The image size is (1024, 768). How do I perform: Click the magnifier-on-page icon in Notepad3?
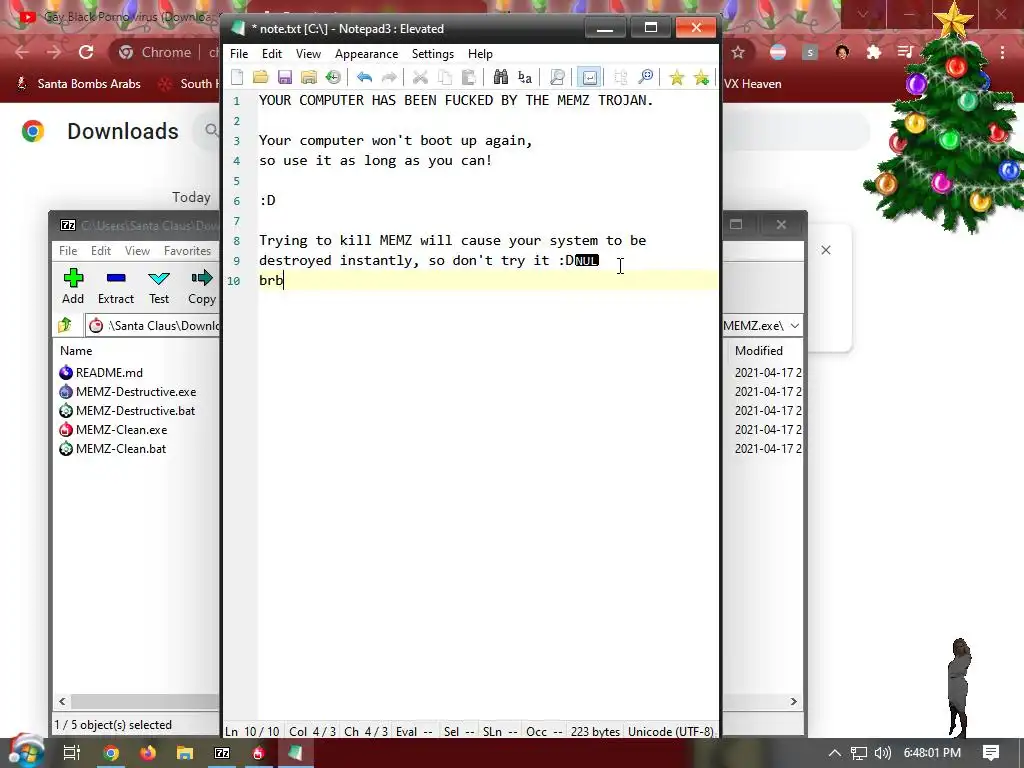pyautogui.click(x=557, y=78)
